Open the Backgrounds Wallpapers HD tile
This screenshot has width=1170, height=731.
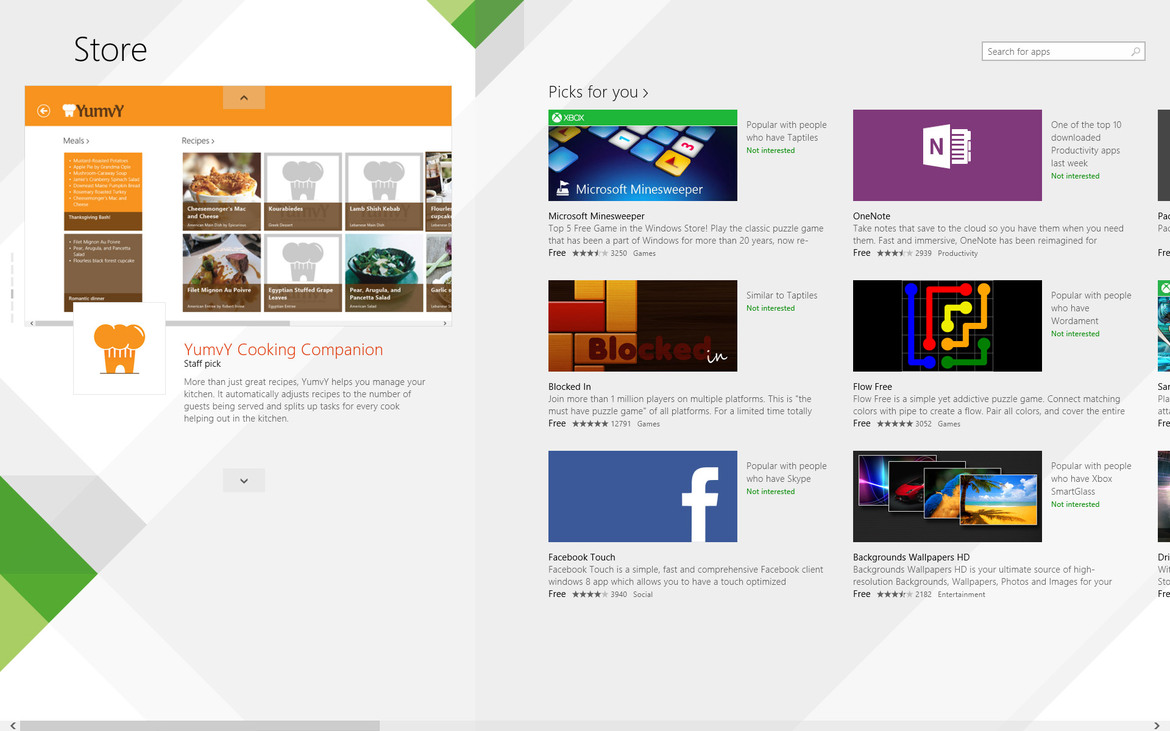pos(947,496)
